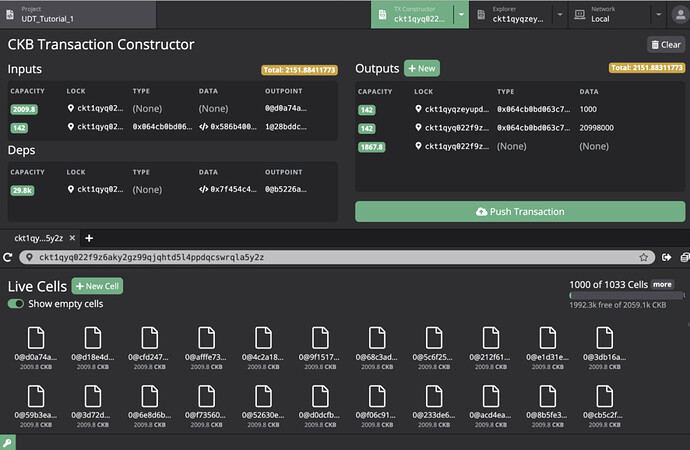Click lock address ckt1qyqzeyupd in outputs
Image resolution: width=690 pixels, height=450 pixels.
coord(456,109)
